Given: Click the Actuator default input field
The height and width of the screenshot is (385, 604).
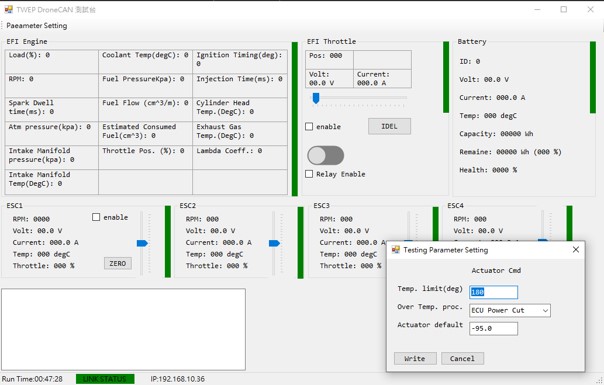Looking at the screenshot, I should coord(493,329).
